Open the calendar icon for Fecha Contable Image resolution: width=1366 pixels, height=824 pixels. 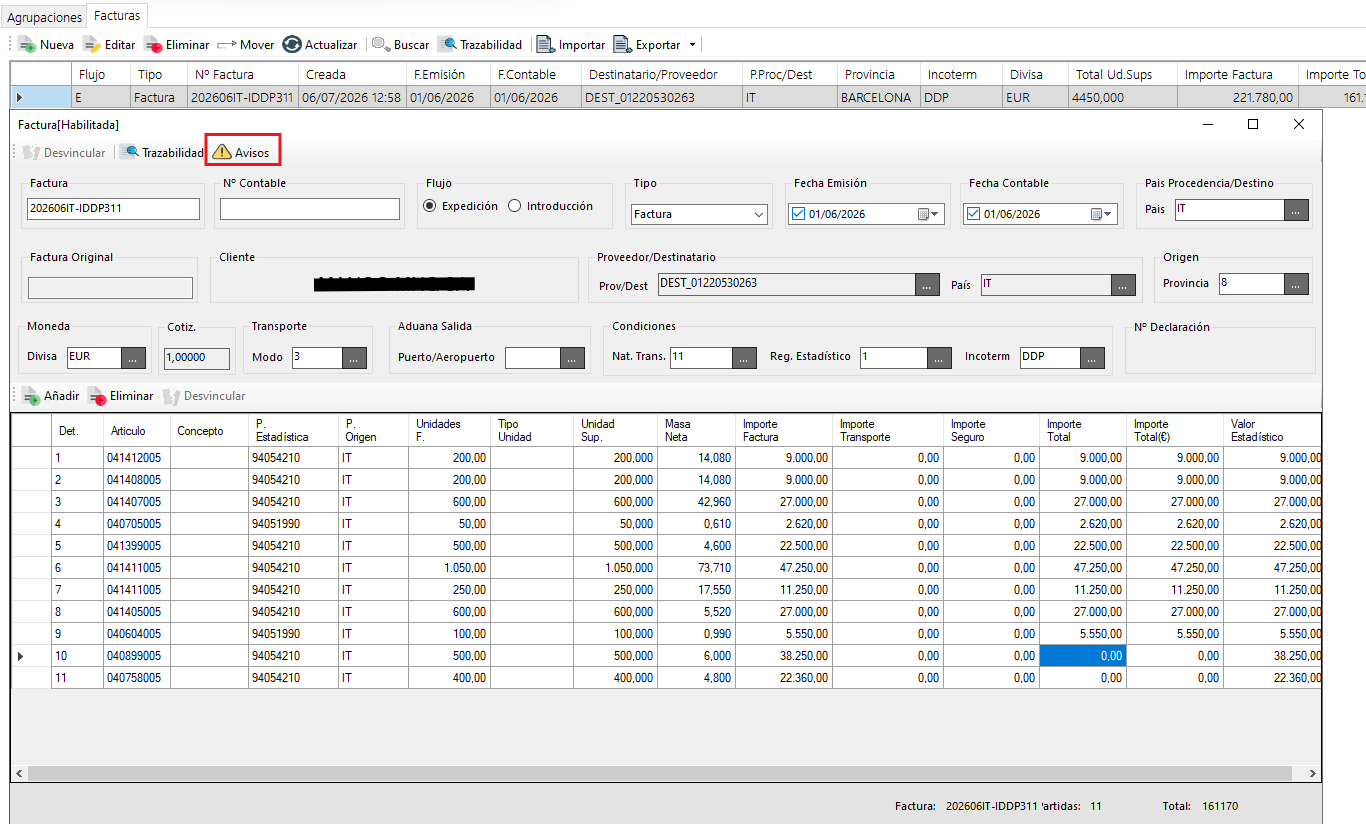point(1104,214)
